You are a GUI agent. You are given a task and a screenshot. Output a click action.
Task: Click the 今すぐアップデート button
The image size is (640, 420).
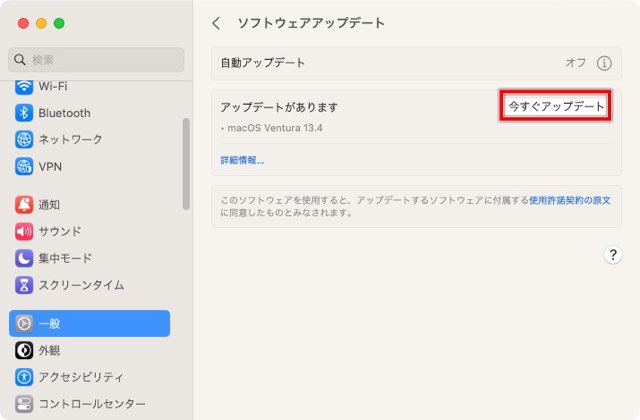(556, 107)
